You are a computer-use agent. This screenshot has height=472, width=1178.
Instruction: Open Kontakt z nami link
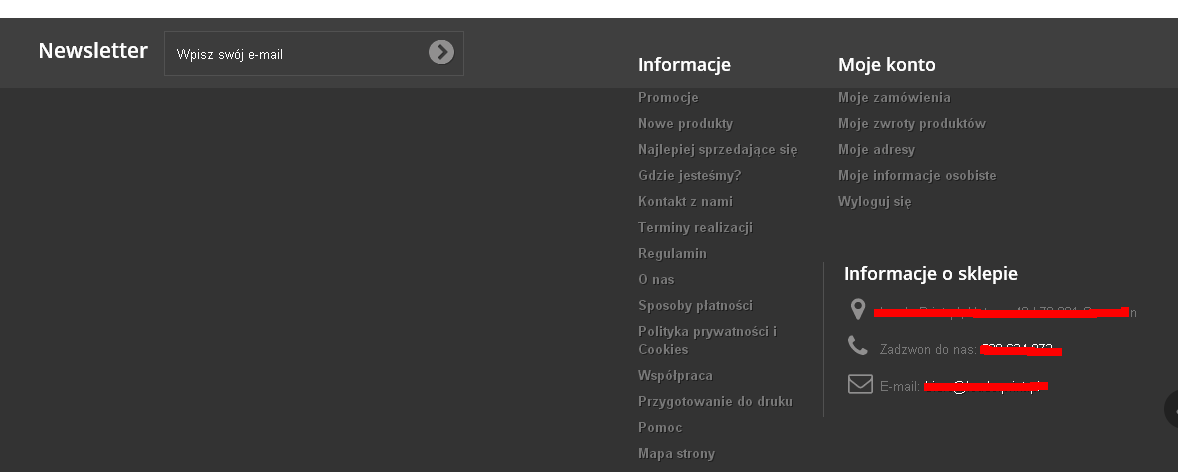(x=685, y=202)
